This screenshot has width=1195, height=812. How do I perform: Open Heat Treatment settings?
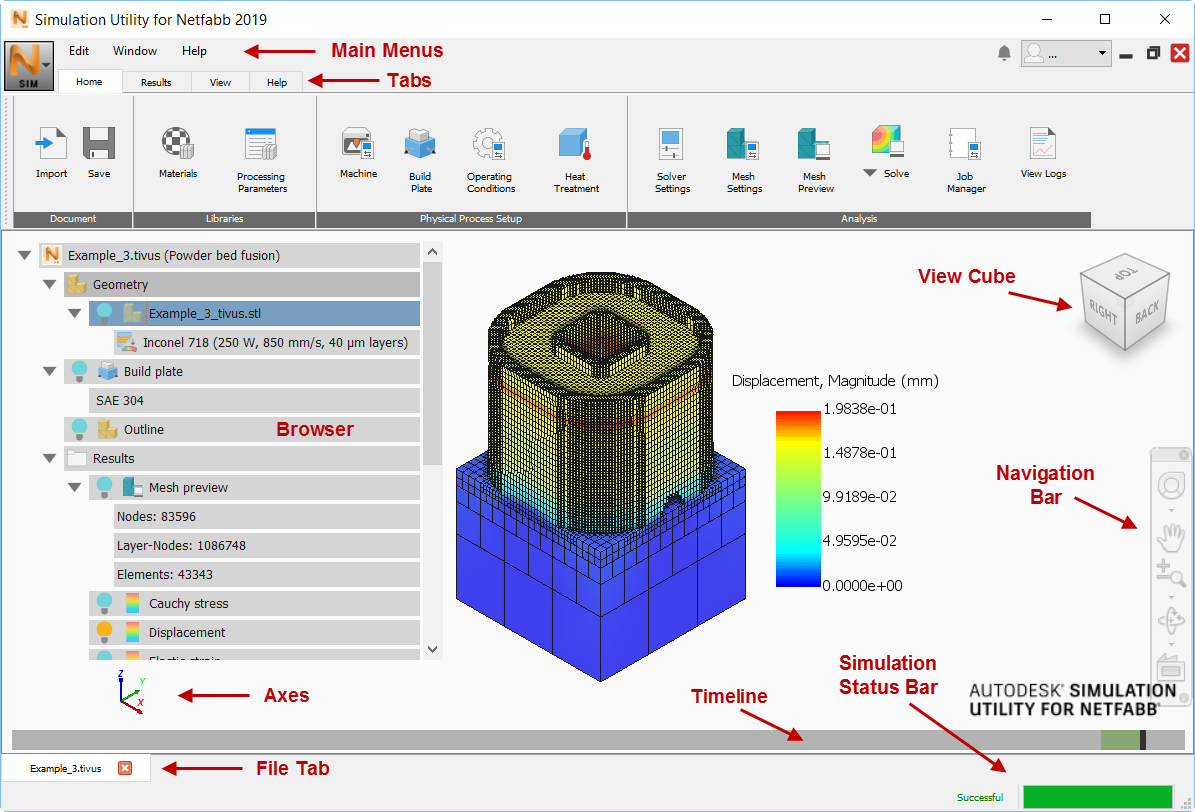(575, 143)
